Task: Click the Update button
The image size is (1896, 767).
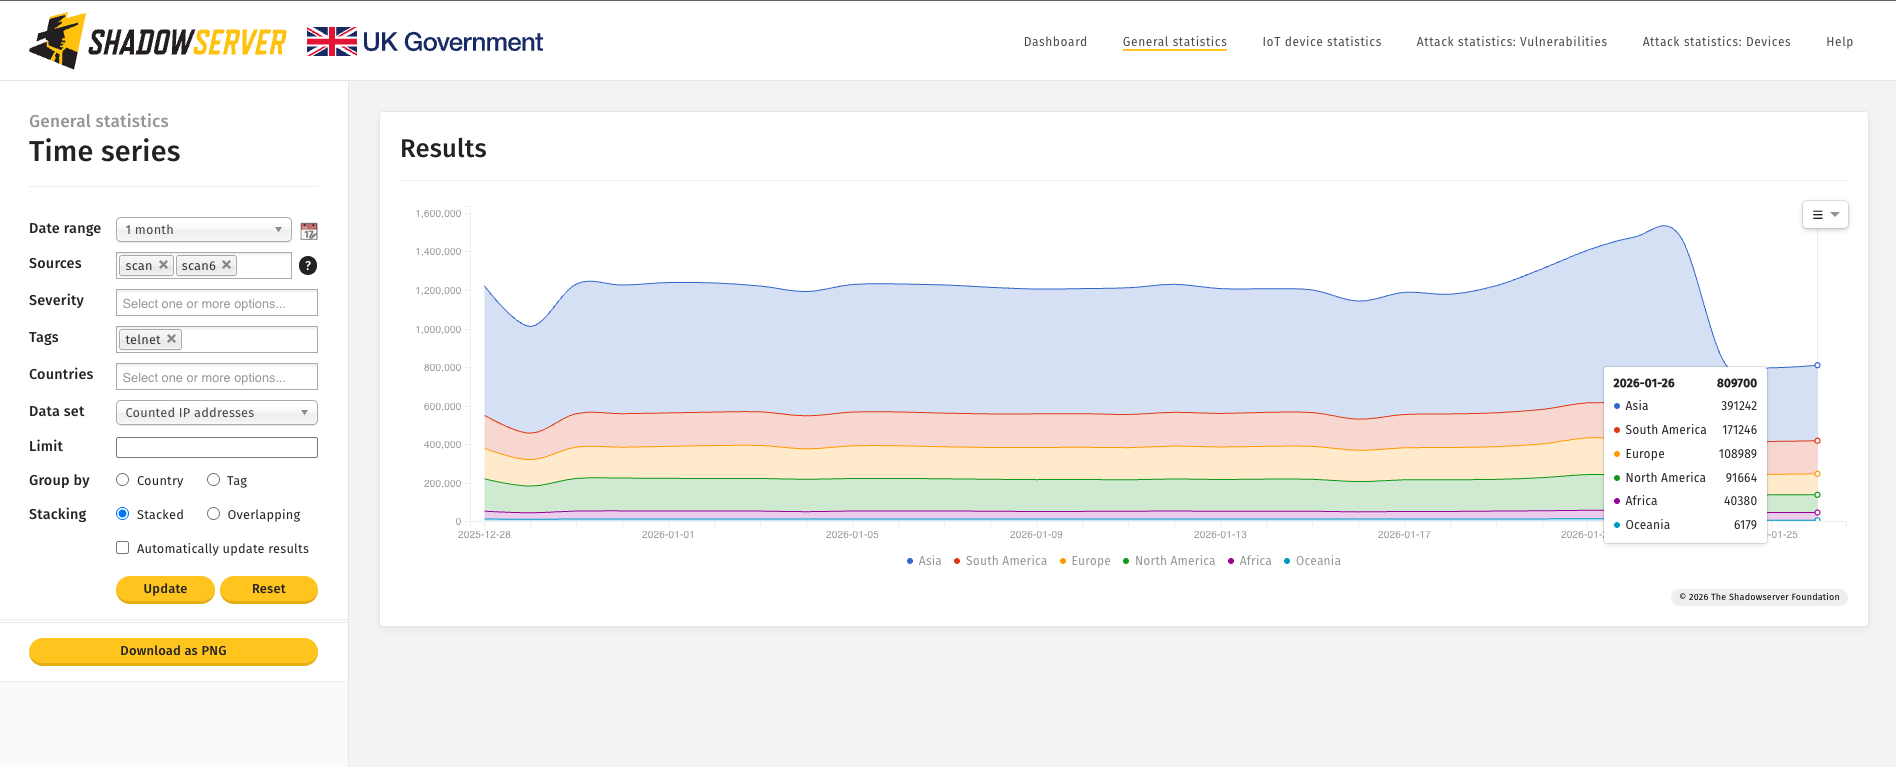Action: [165, 589]
